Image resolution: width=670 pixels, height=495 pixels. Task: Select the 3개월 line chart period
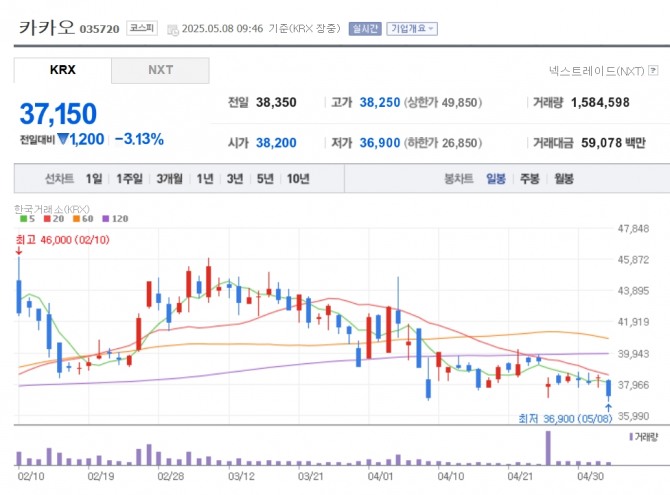pos(169,179)
